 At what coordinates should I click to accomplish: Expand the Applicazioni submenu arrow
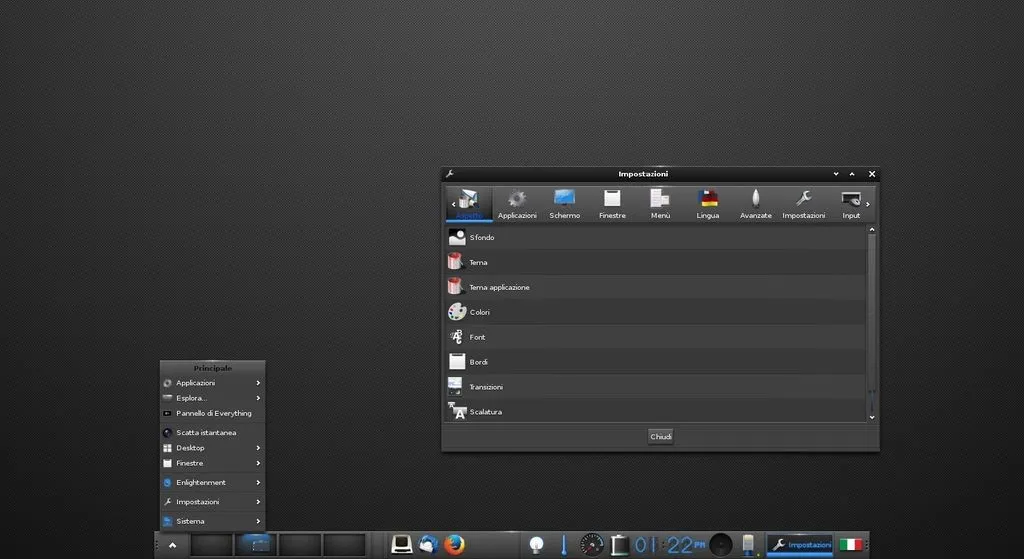click(258, 383)
